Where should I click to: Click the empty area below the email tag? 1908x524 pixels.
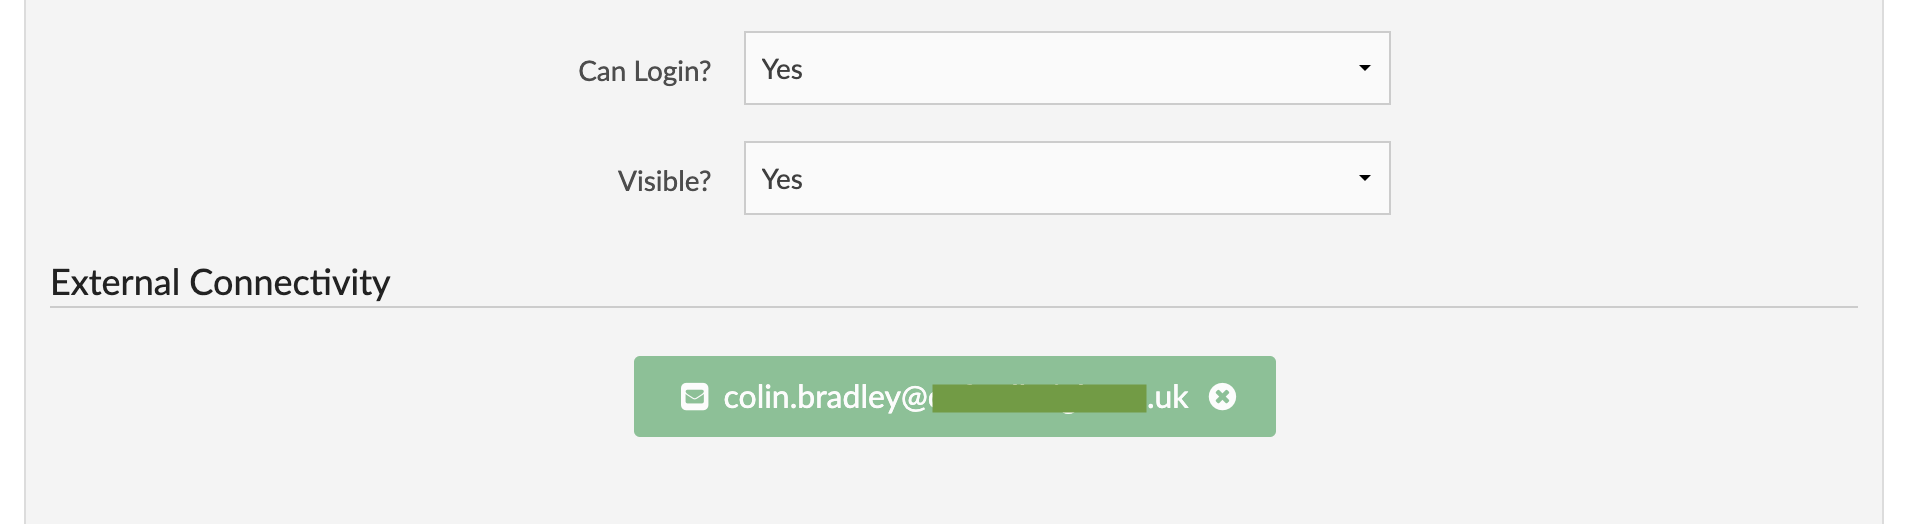click(x=954, y=480)
